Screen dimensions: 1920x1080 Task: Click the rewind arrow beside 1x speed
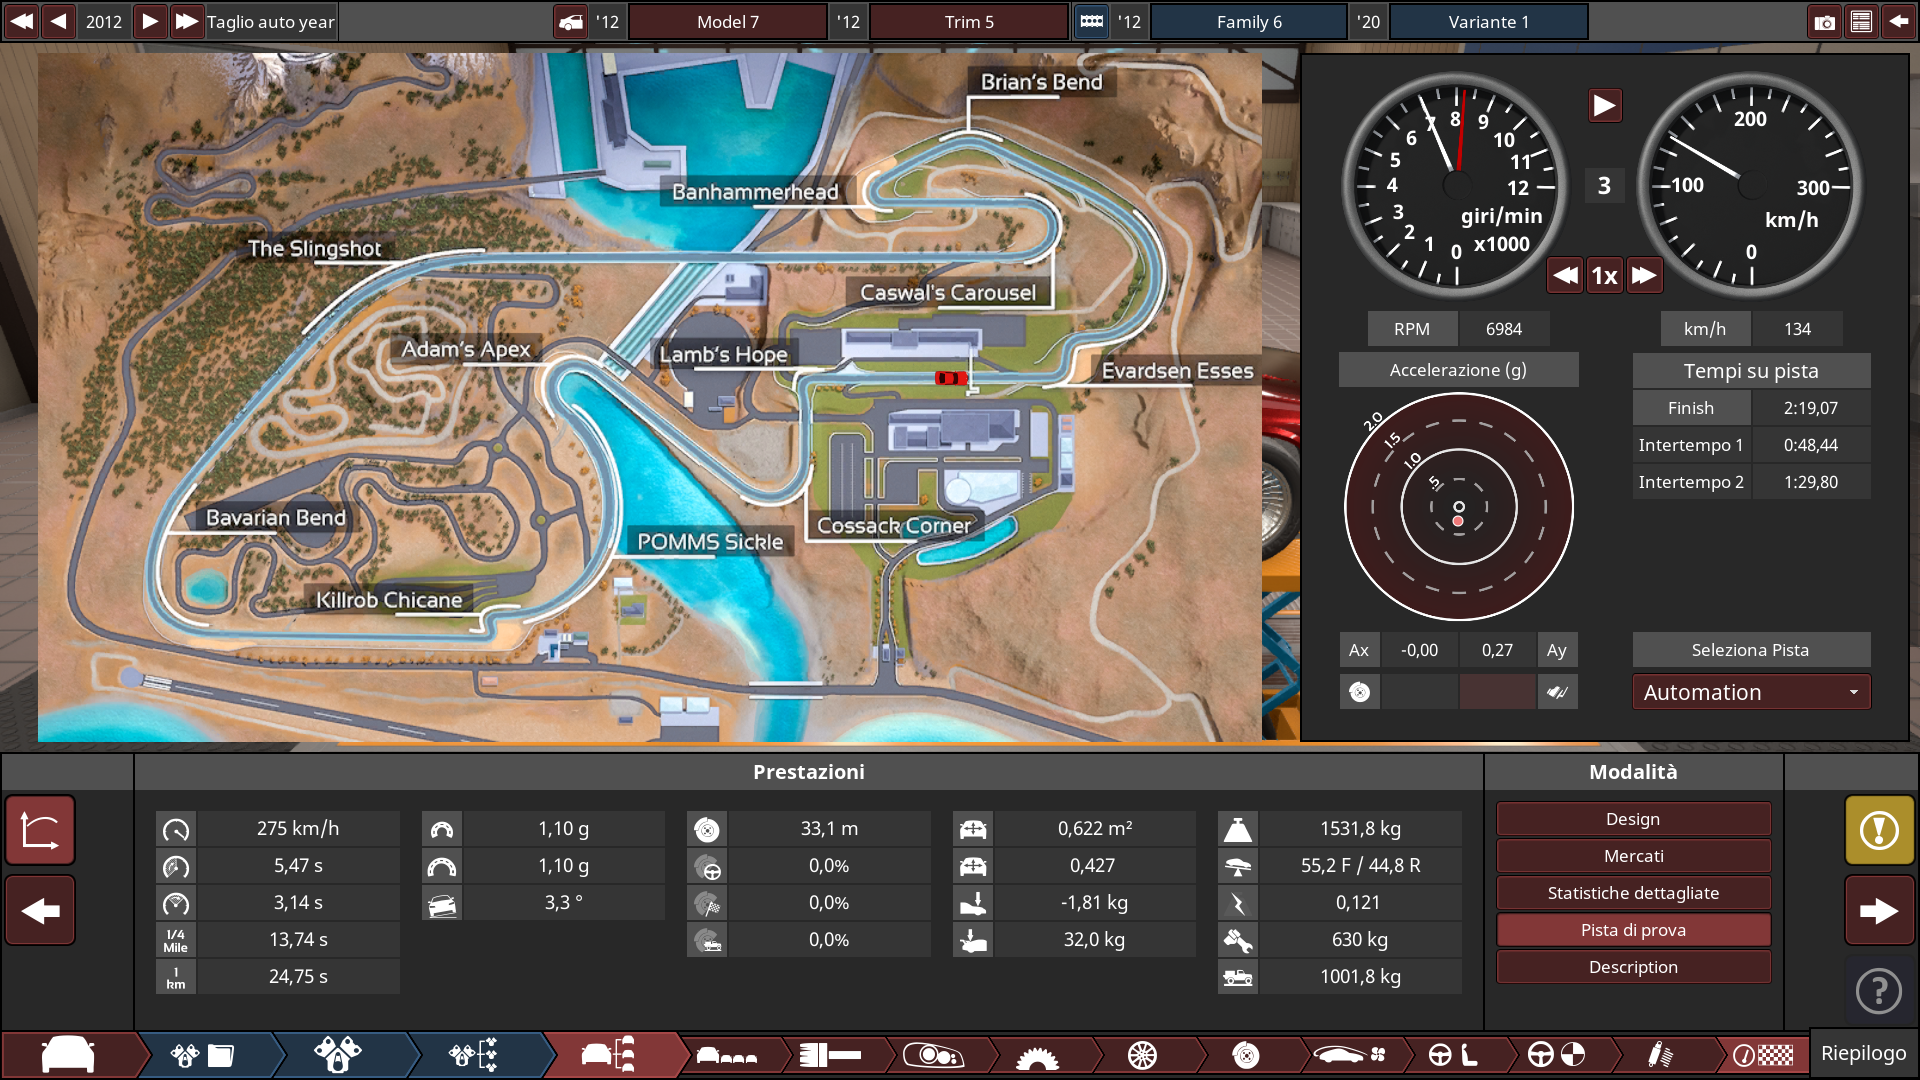(x=1565, y=276)
